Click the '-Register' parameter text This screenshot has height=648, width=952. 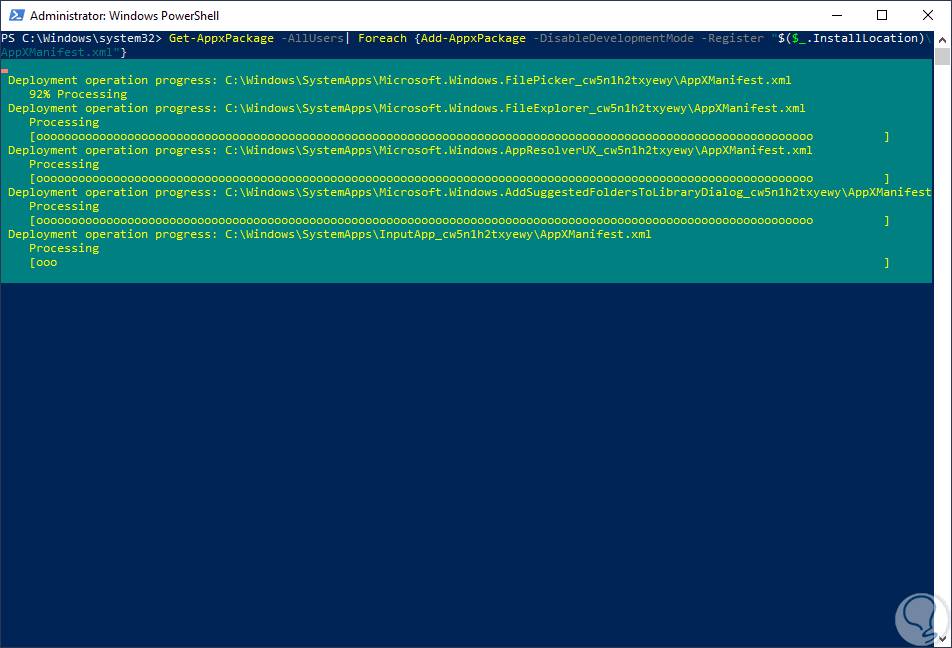tap(732, 38)
